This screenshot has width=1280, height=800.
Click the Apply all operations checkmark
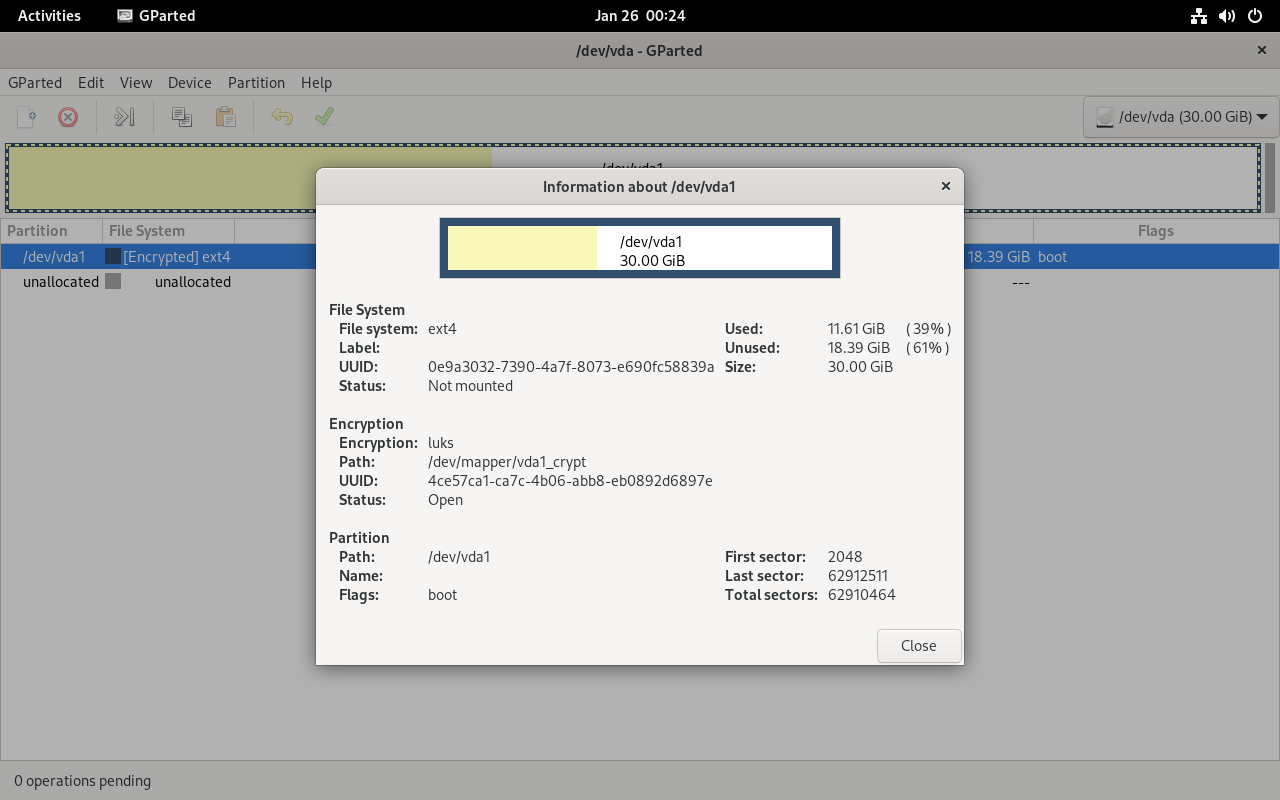[324, 117]
